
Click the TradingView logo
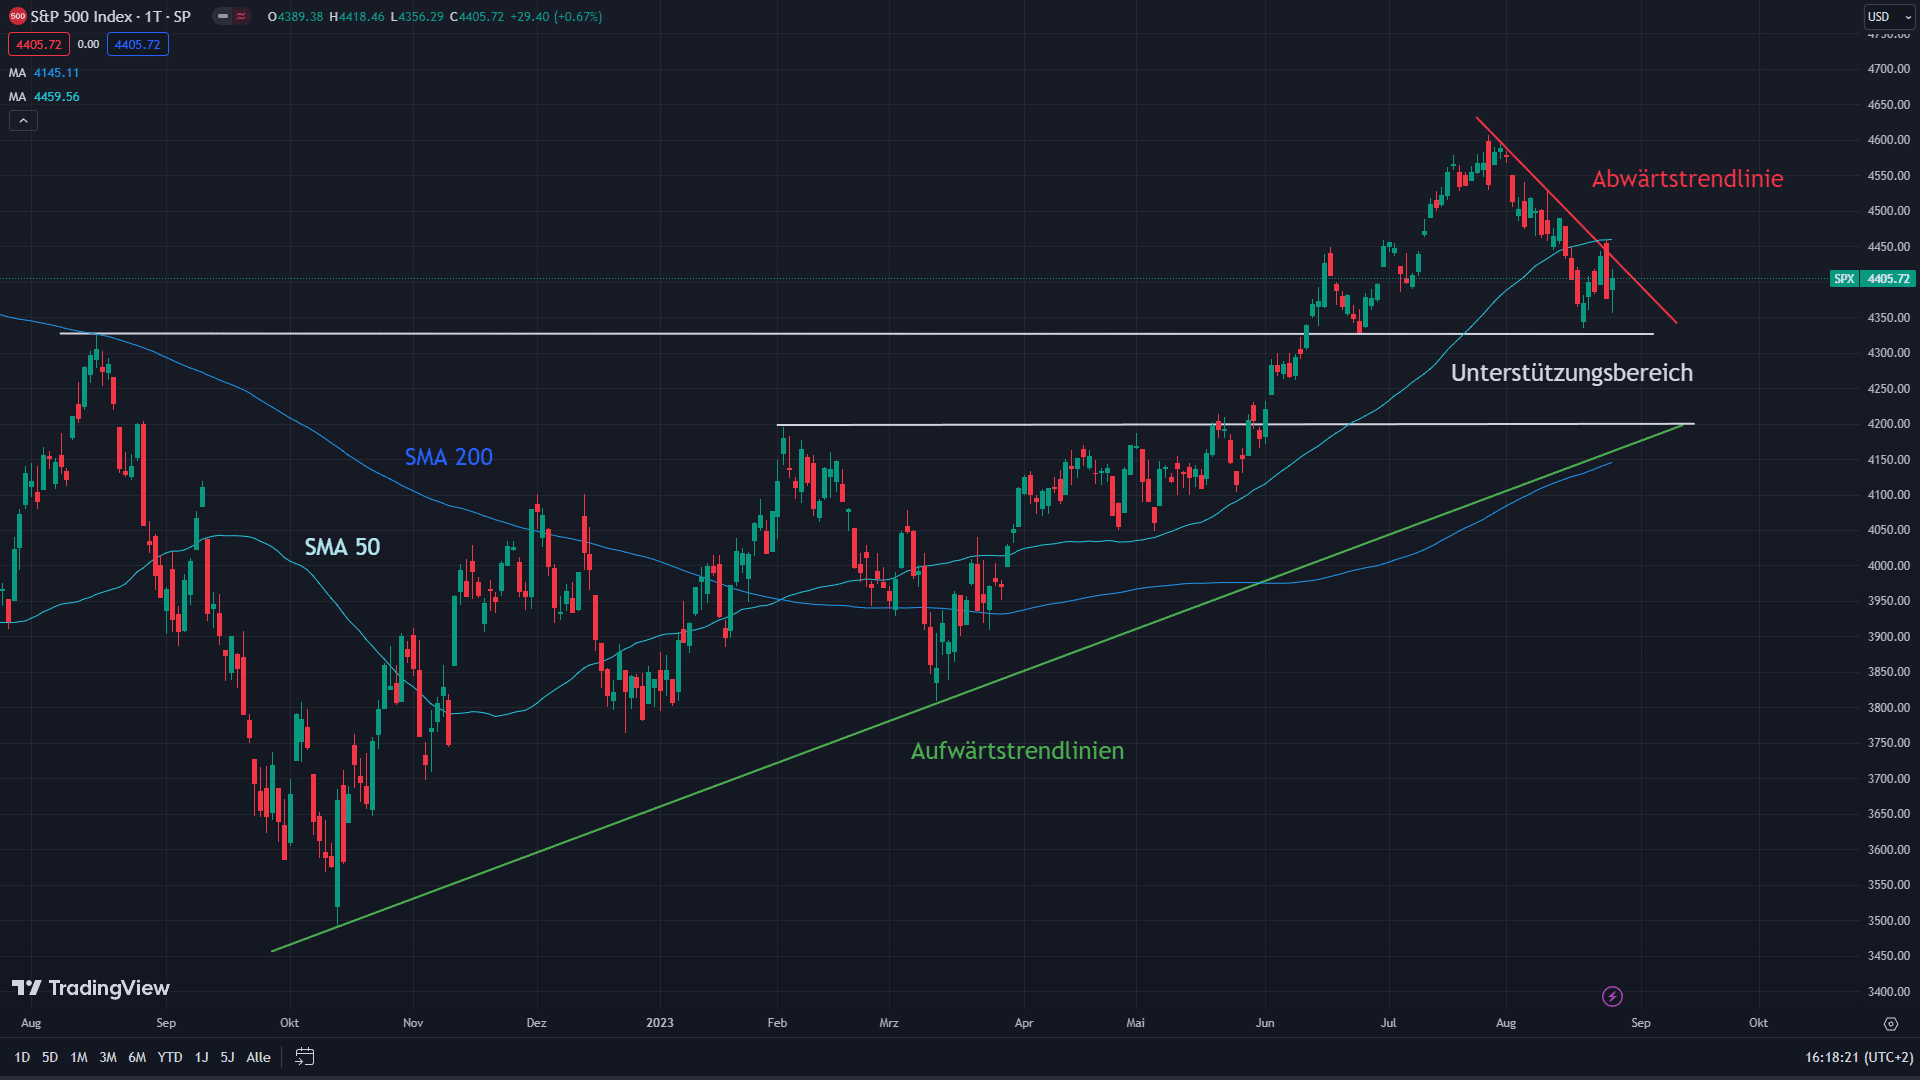tap(91, 988)
